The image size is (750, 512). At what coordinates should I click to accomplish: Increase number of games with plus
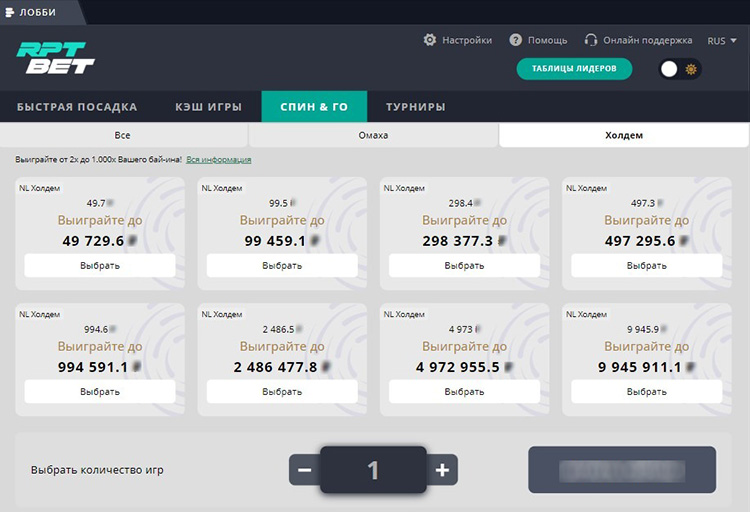coord(442,470)
